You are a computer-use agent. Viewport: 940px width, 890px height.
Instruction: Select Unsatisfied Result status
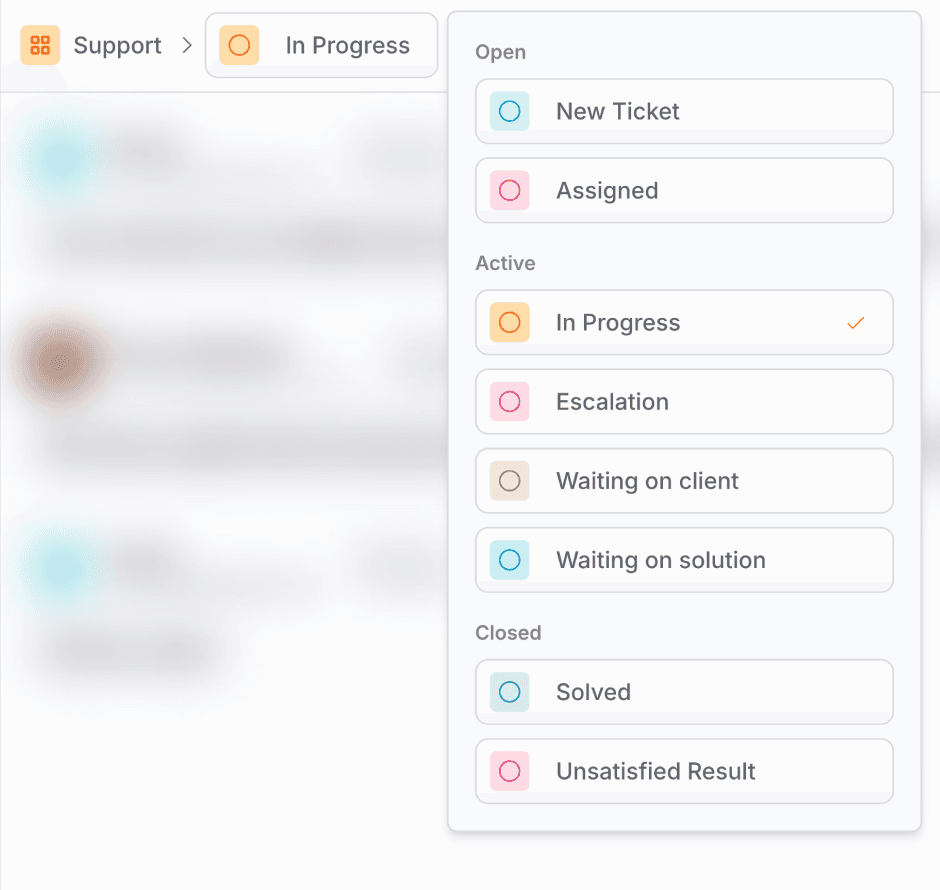pyautogui.click(x=684, y=770)
